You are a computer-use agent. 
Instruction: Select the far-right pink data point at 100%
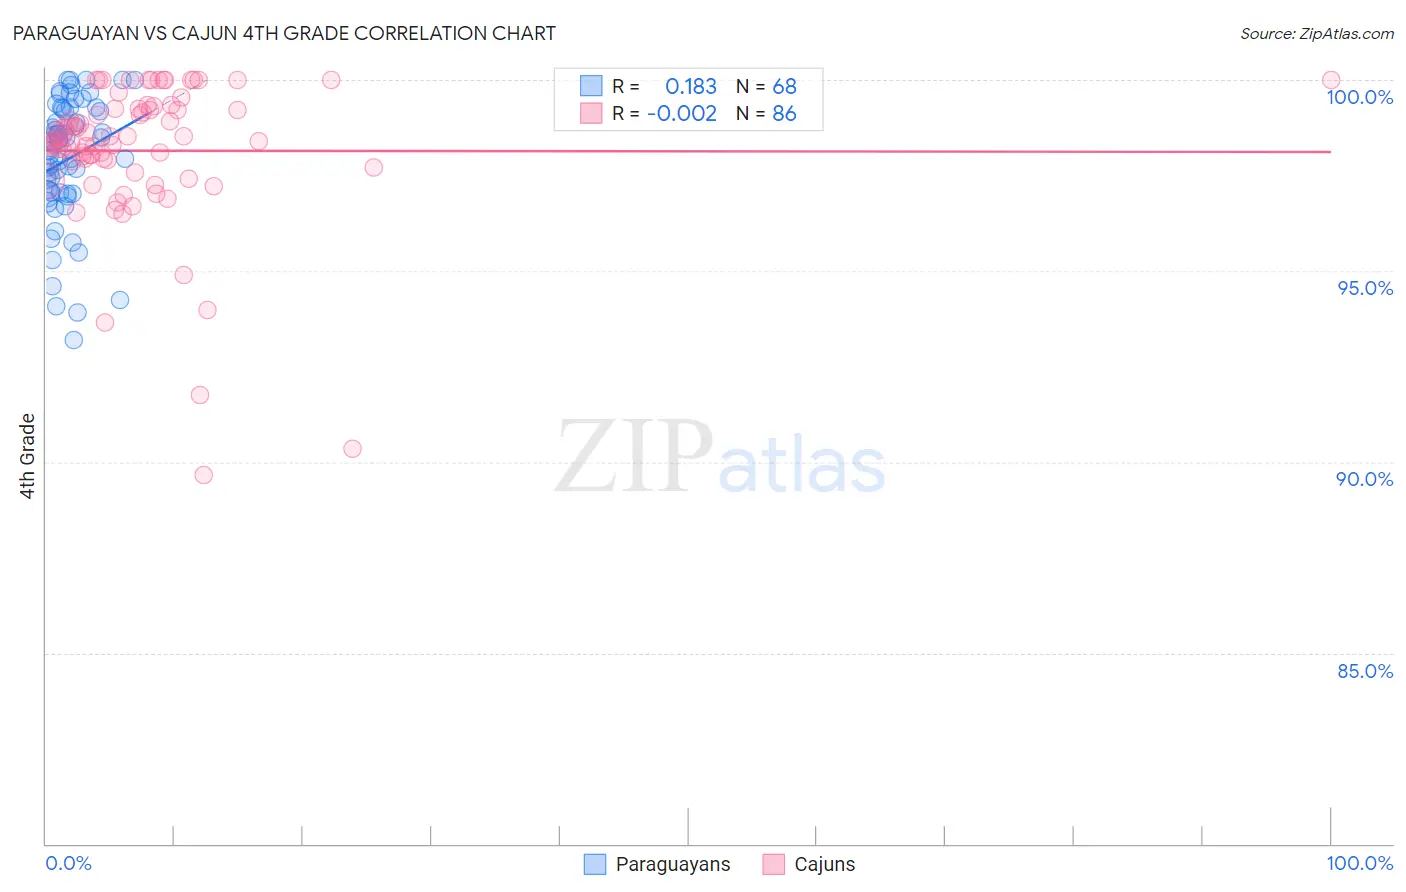(1331, 80)
